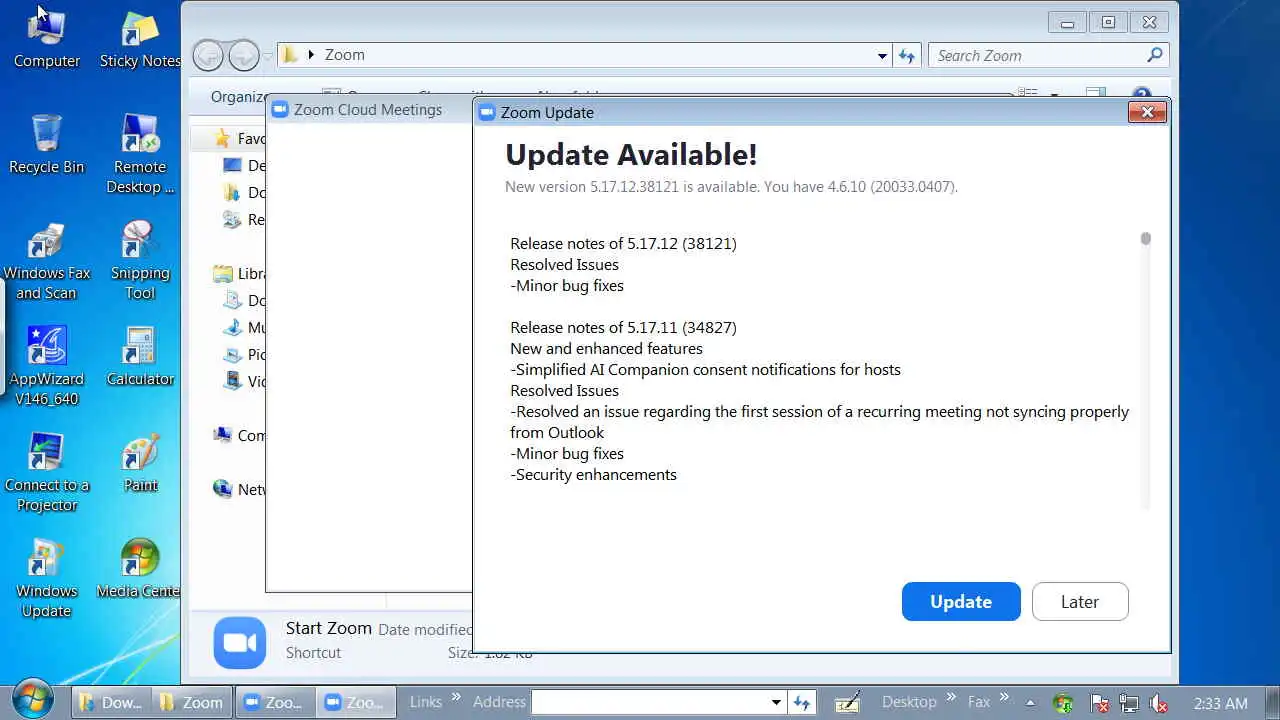Screen dimensions: 1280x720
Task: Click the Later button to postpone update
Action: [x=1080, y=601]
